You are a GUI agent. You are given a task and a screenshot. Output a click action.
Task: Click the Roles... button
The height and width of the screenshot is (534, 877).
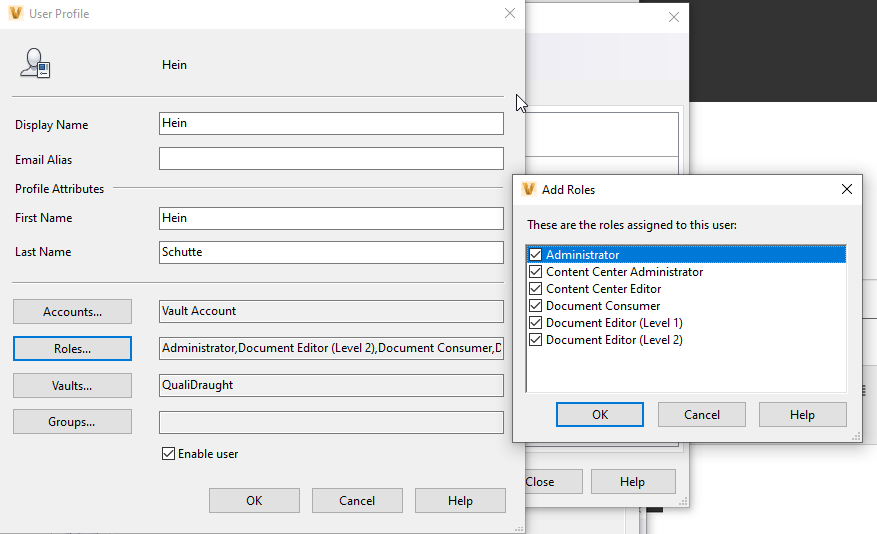click(x=72, y=349)
